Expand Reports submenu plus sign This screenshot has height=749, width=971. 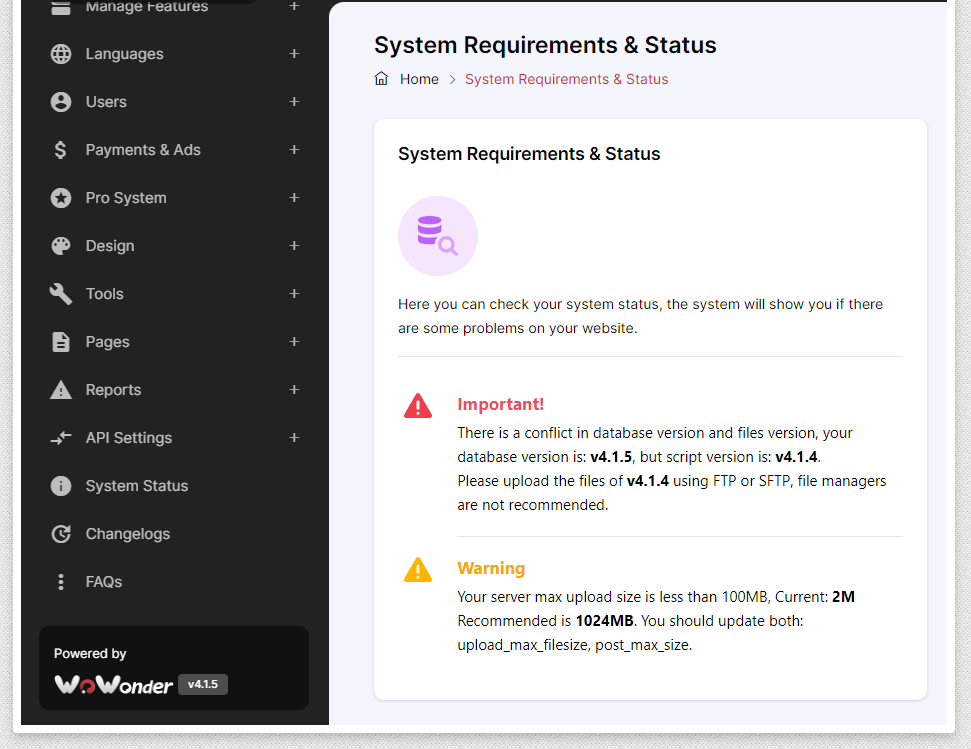[x=294, y=389]
